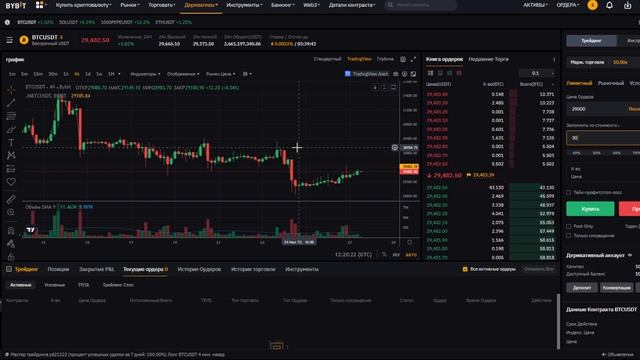Click the Deposit button

click(582, 288)
